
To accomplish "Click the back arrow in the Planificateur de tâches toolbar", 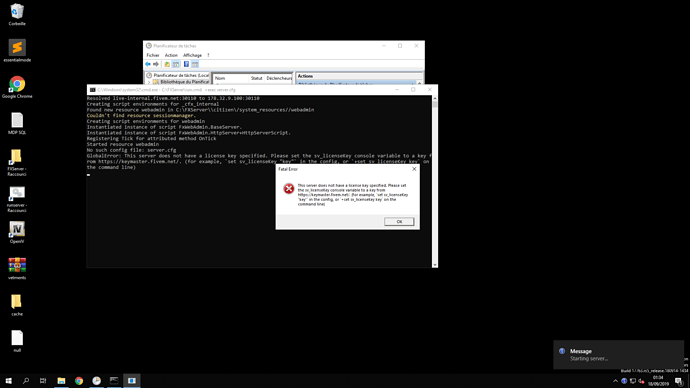I will (148, 64).
